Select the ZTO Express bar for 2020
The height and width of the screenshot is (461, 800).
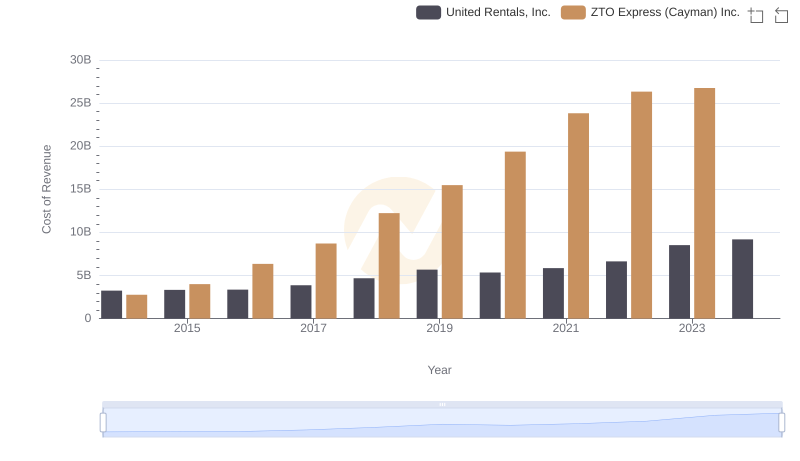pyautogui.click(x=515, y=235)
